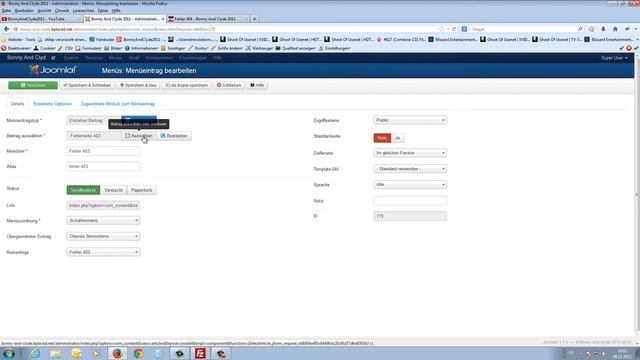Click Auswählen button for Beitrag
The height and width of the screenshot is (360, 640).
click(x=138, y=136)
